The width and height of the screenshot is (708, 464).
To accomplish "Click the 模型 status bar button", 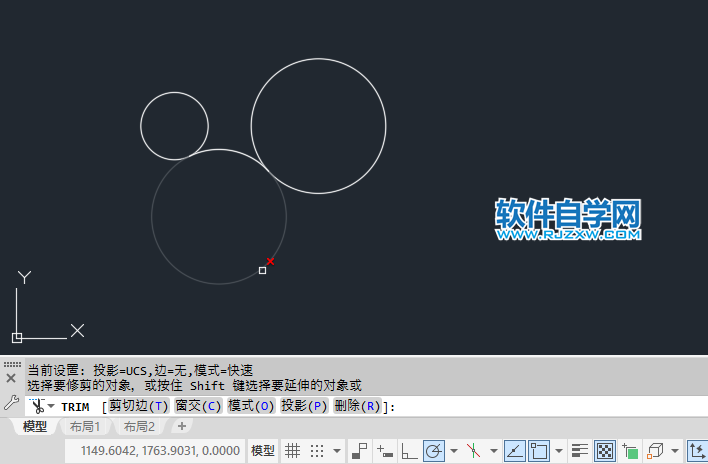I will pyautogui.click(x=263, y=450).
